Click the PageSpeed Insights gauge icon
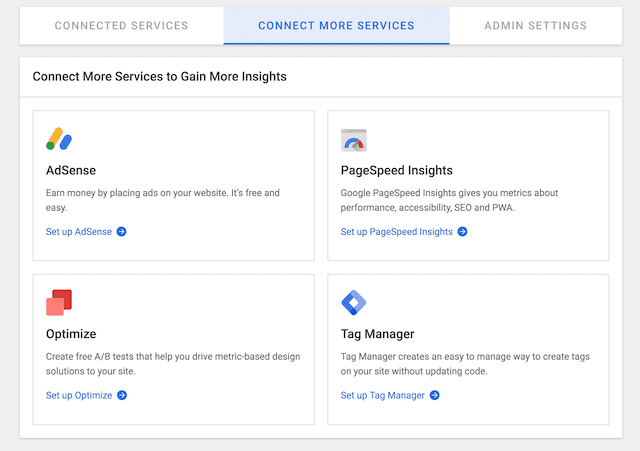This screenshot has height=451, width=640. pyautogui.click(x=353, y=140)
